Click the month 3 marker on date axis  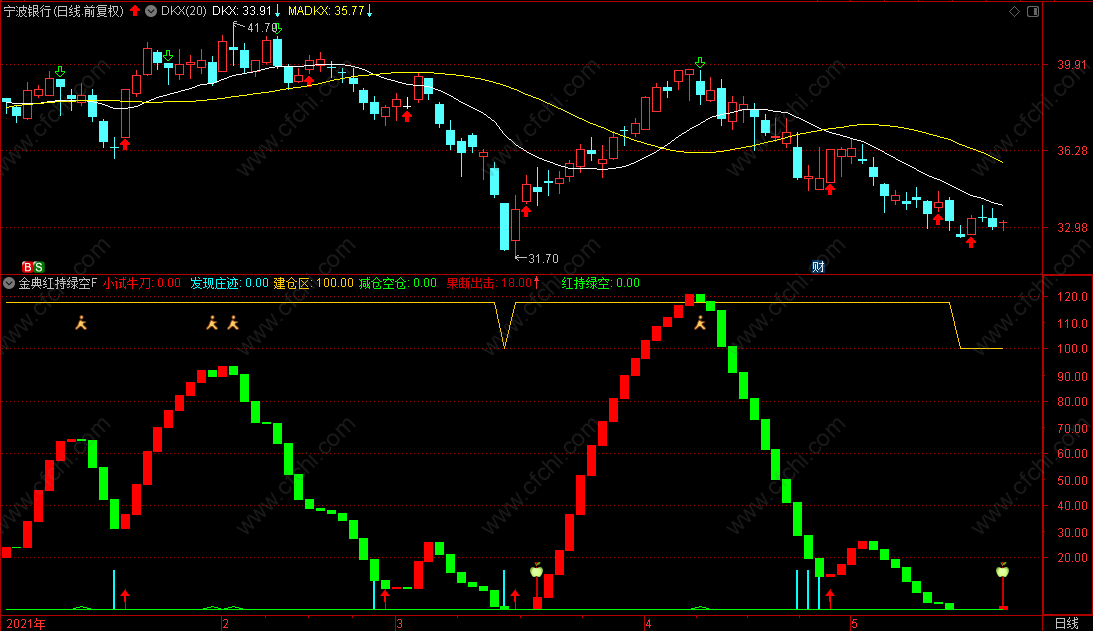(400, 623)
